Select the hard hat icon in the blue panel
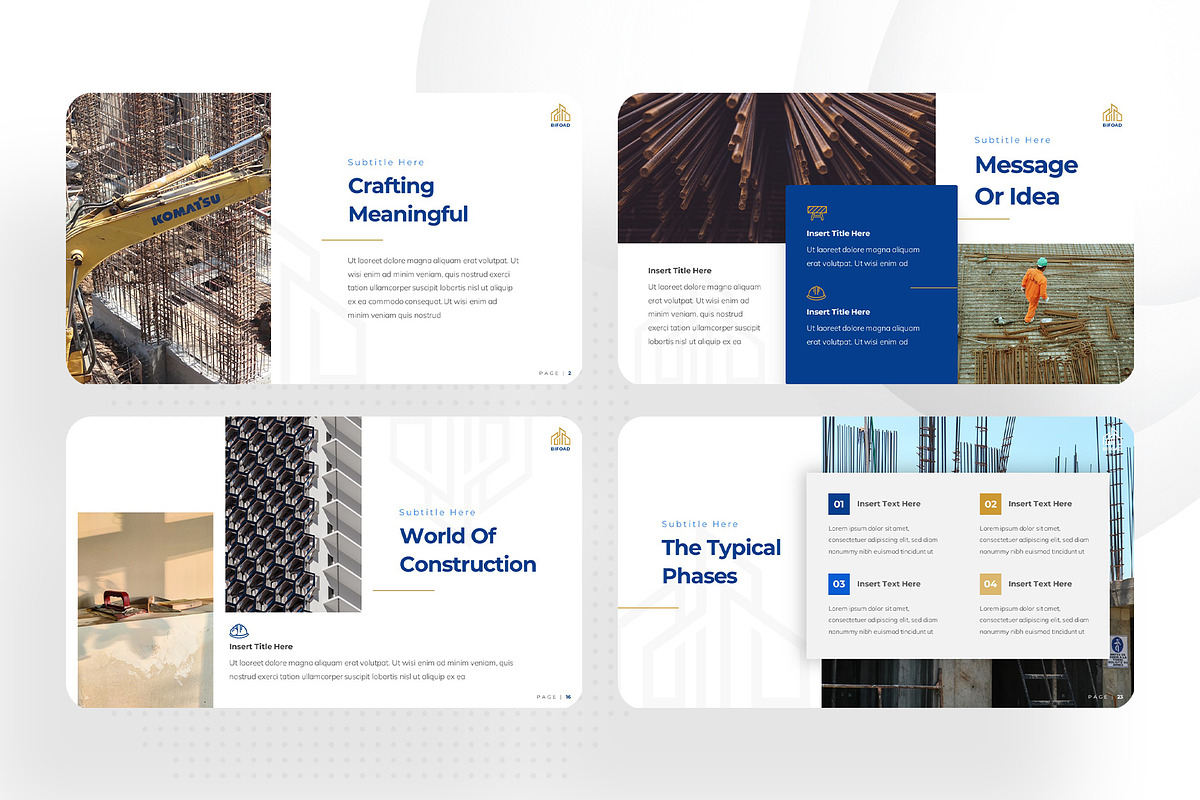The width and height of the screenshot is (1200, 800). (x=816, y=292)
